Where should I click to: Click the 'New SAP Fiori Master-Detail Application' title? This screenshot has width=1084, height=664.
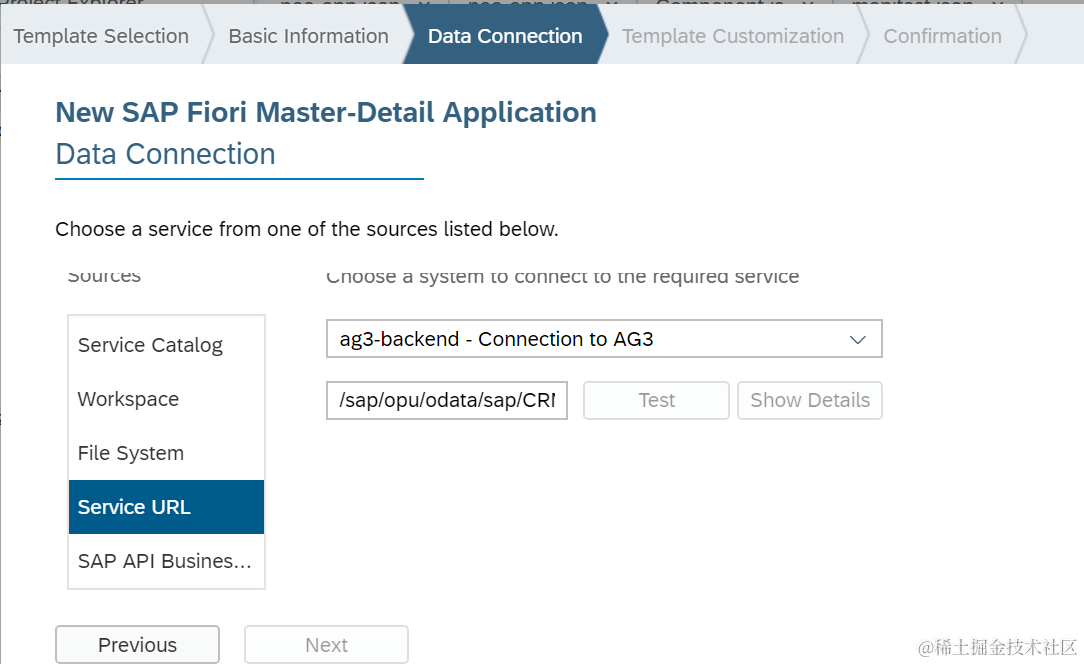pos(326,112)
